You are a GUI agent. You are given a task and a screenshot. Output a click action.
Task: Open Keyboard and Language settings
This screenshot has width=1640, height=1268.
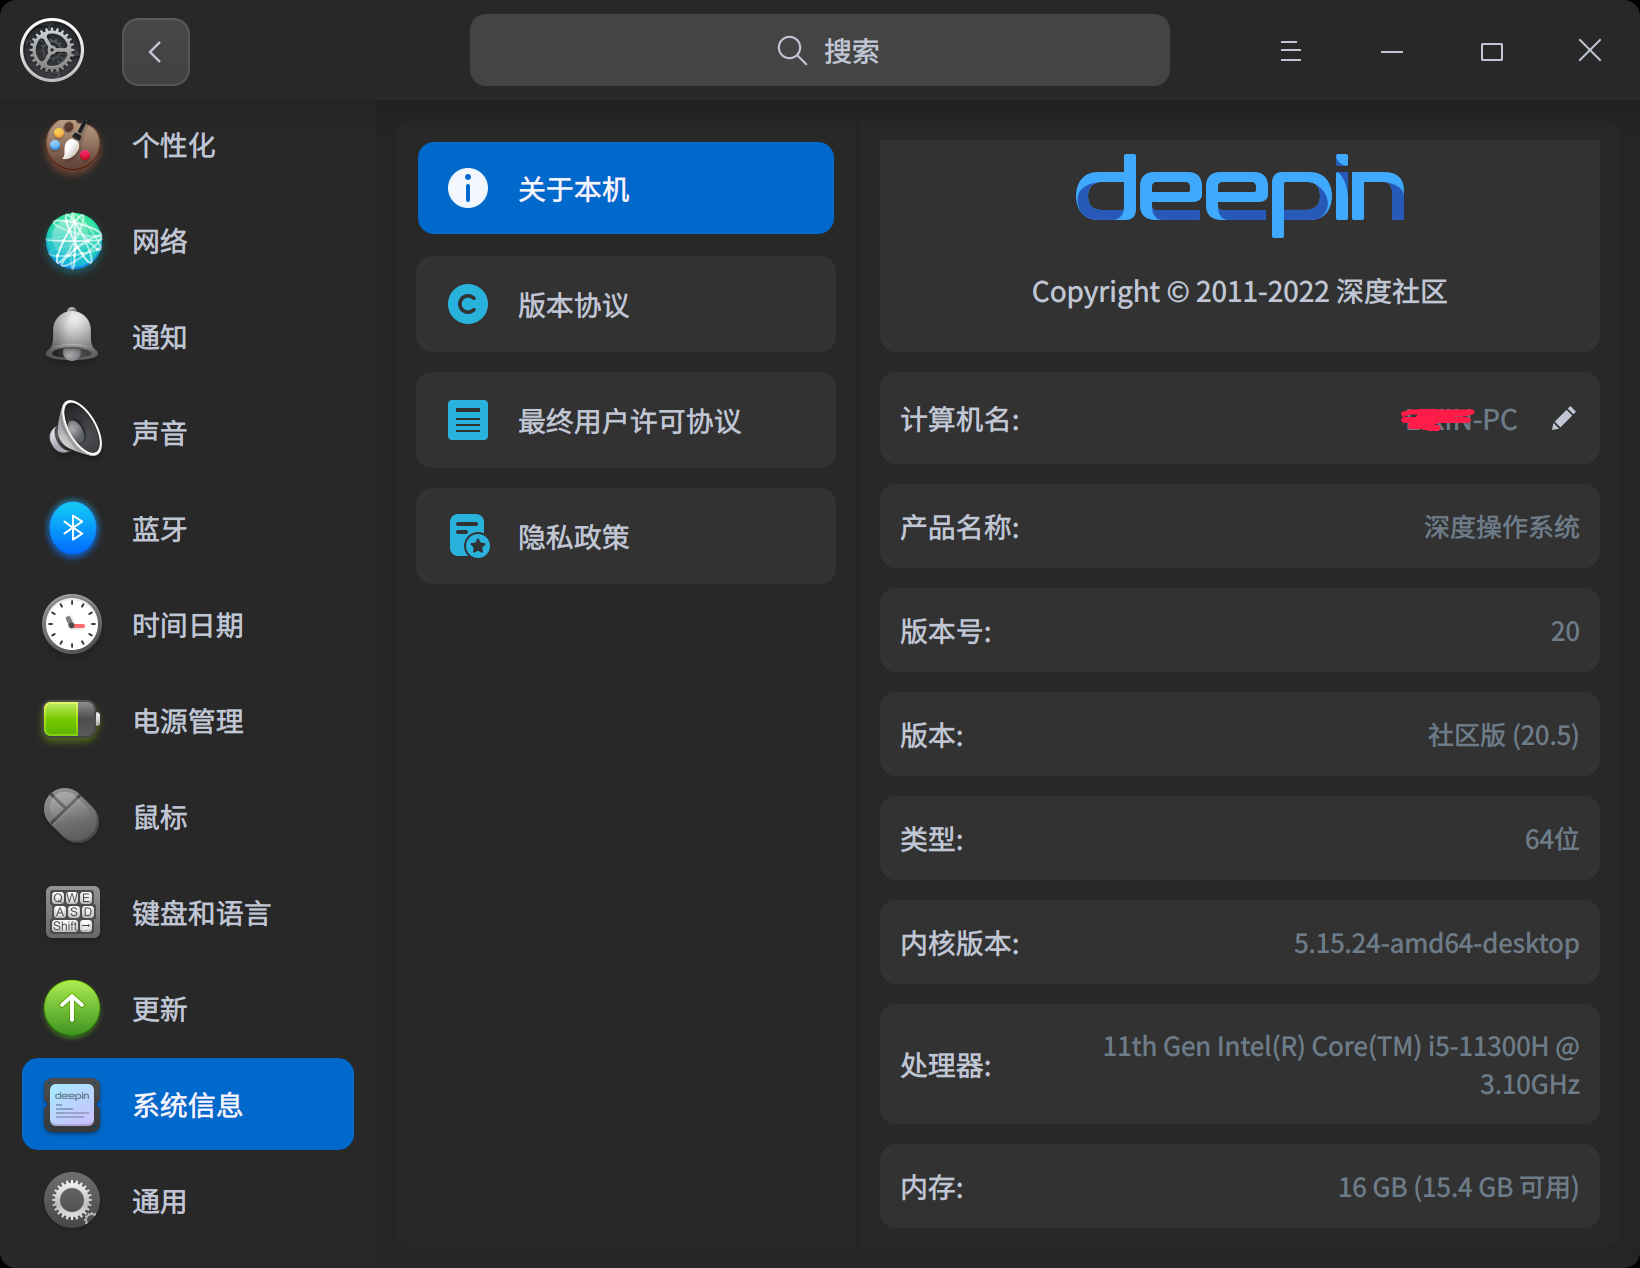200,913
